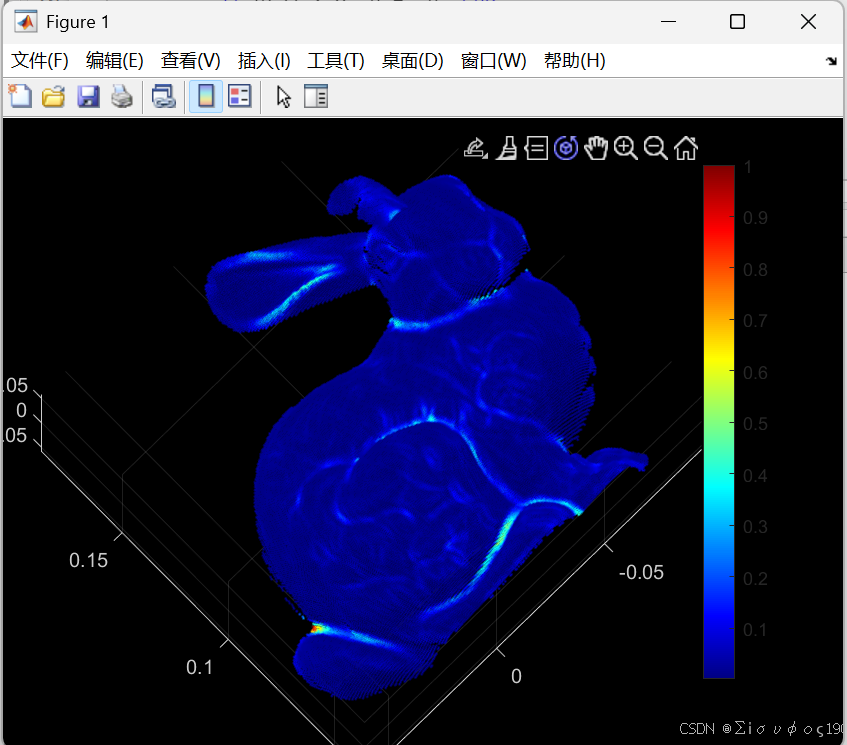Save figure using the floppy disk icon
847x745 pixels.
88,97
